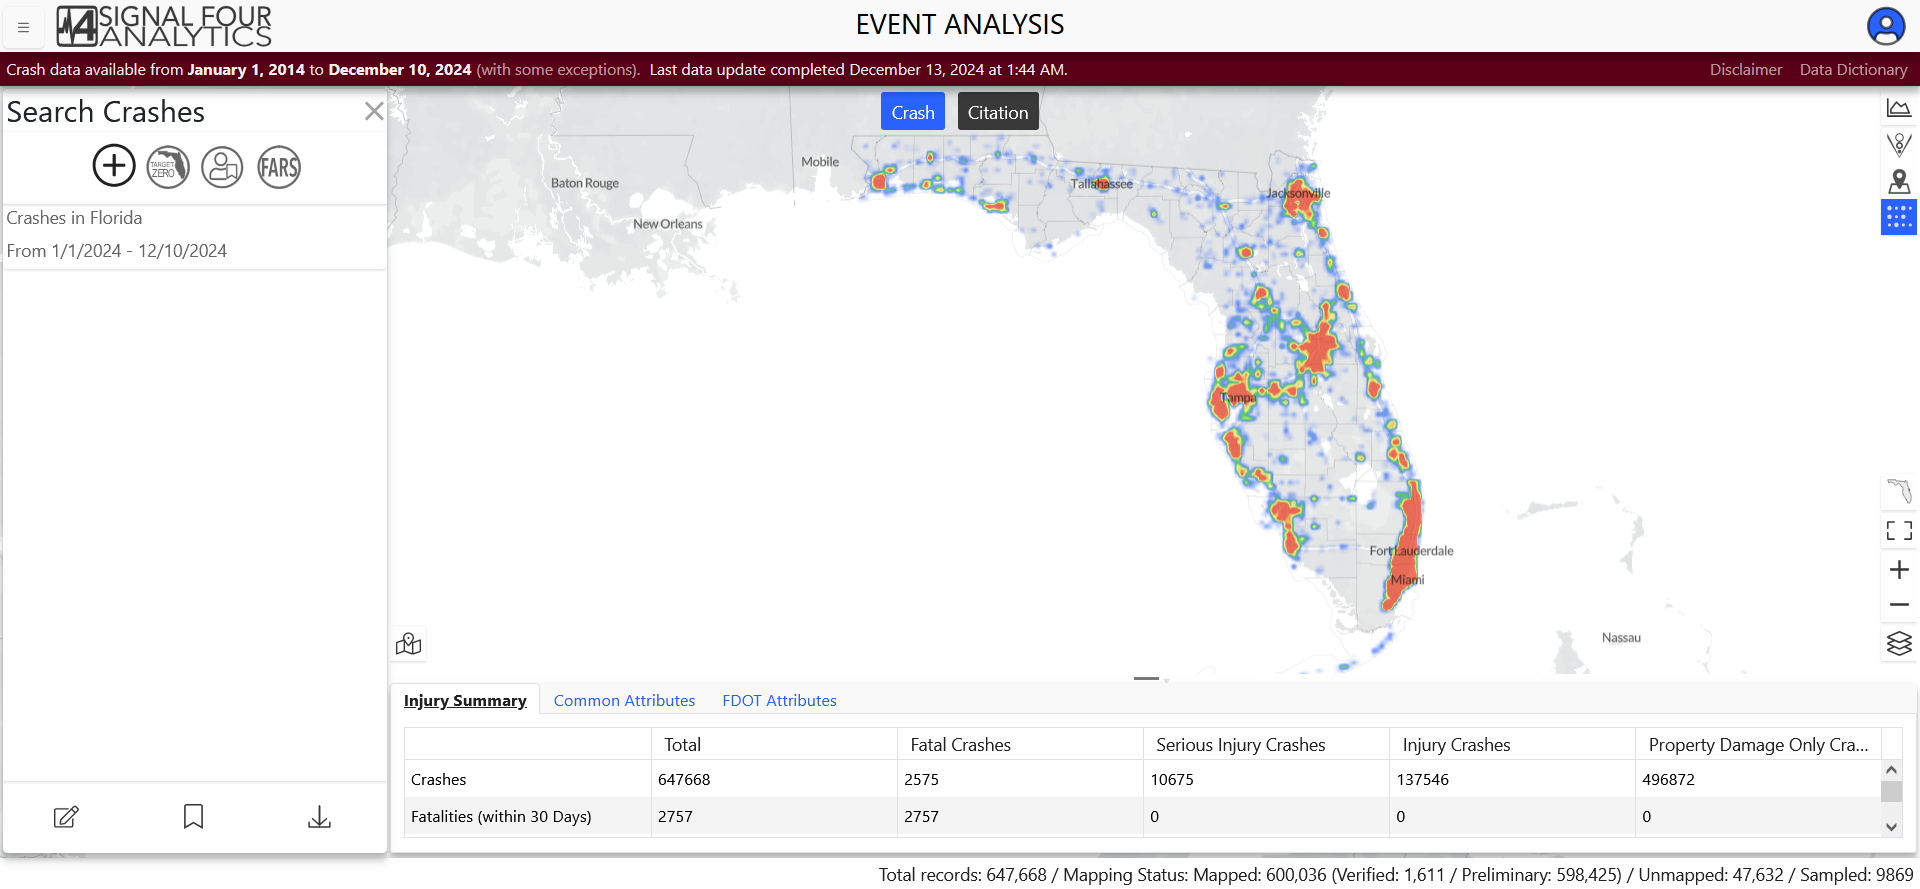Viewport: 1920px width, 889px height.
Task: Open the hamburger menu at top left
Action: tap(23, 27)
